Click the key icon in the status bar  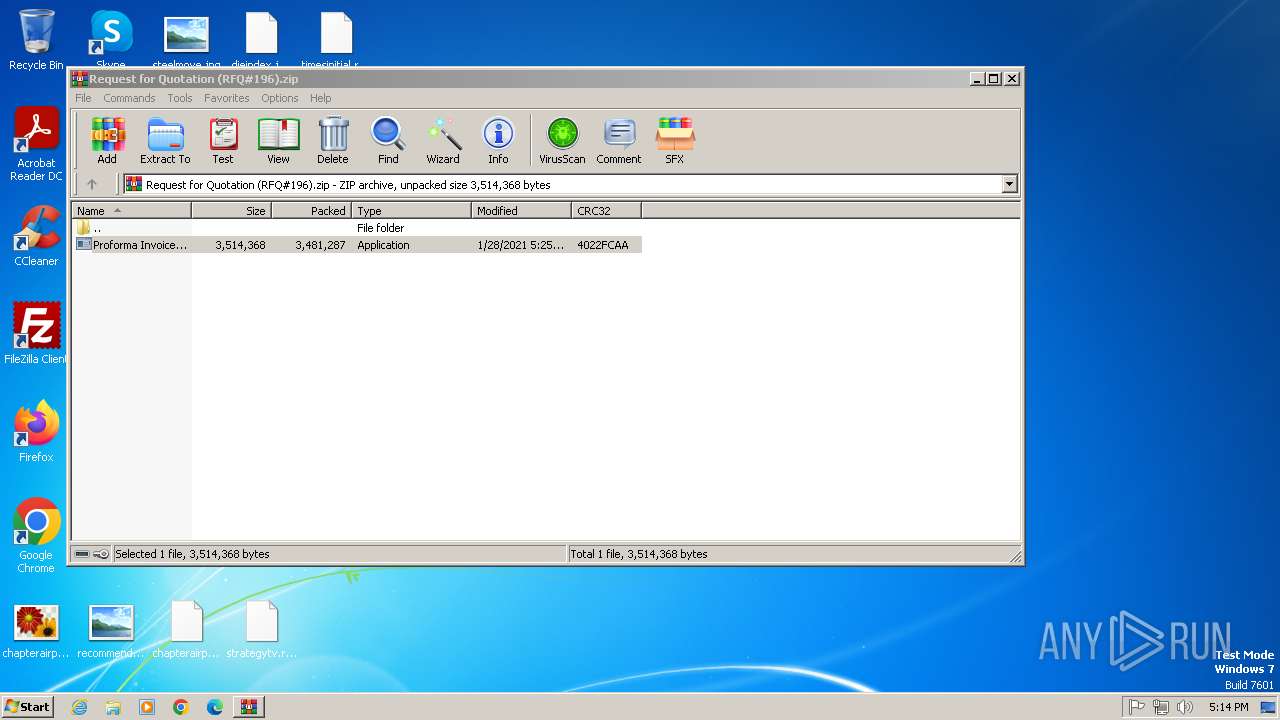pos(101,554)
